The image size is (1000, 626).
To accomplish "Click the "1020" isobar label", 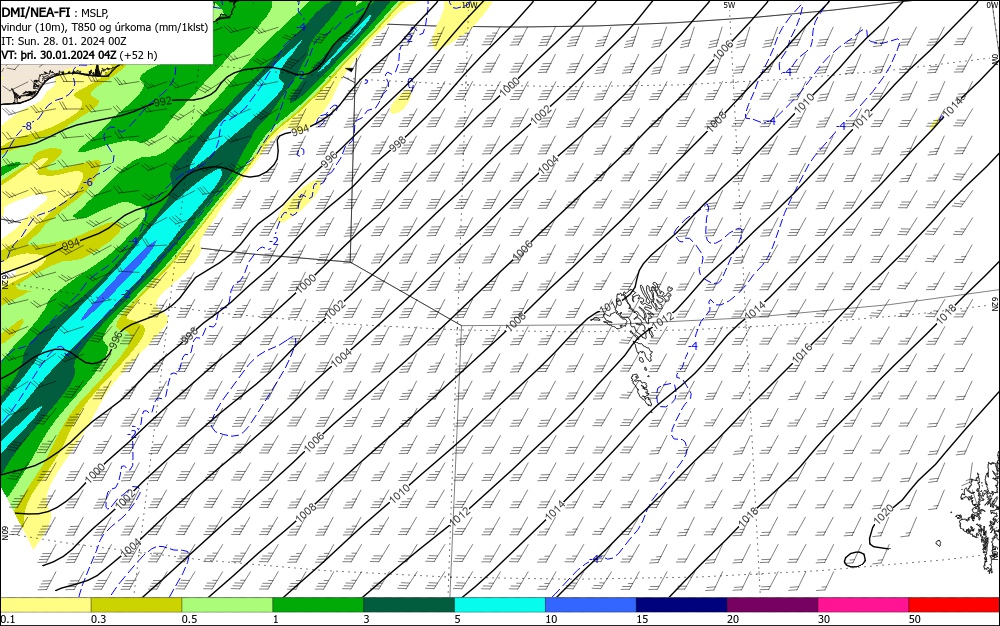I will pyautogui.click(x=883, y=514).
